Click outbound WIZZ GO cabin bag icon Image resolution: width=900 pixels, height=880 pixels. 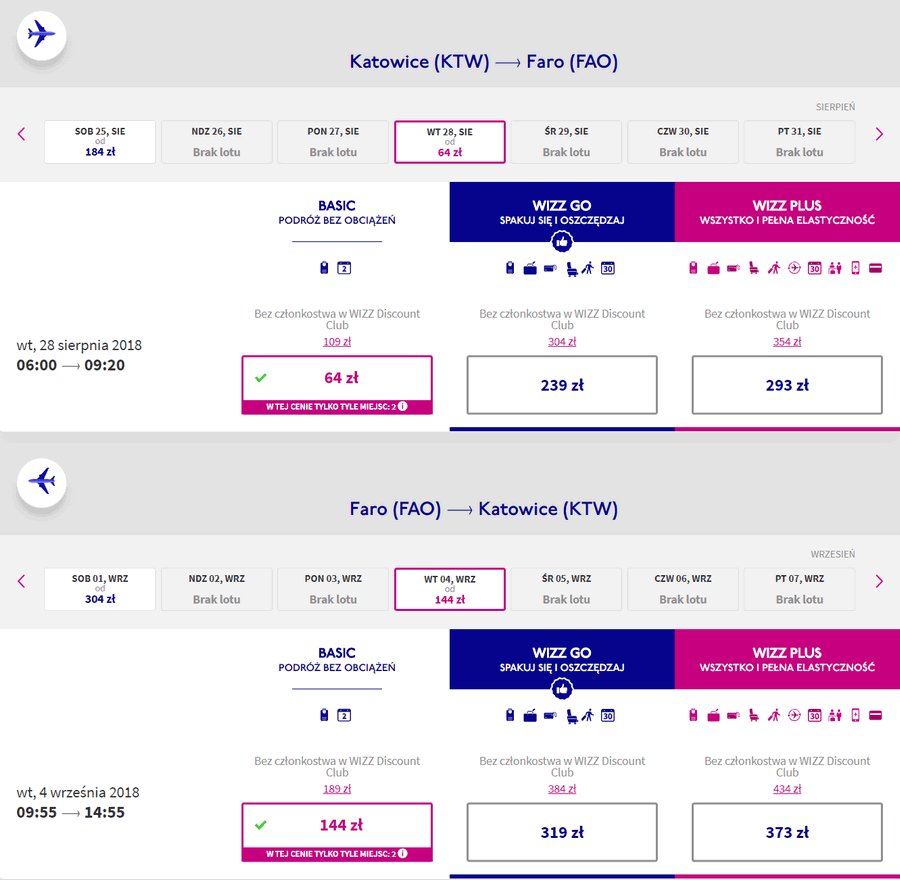pos(510,268)
